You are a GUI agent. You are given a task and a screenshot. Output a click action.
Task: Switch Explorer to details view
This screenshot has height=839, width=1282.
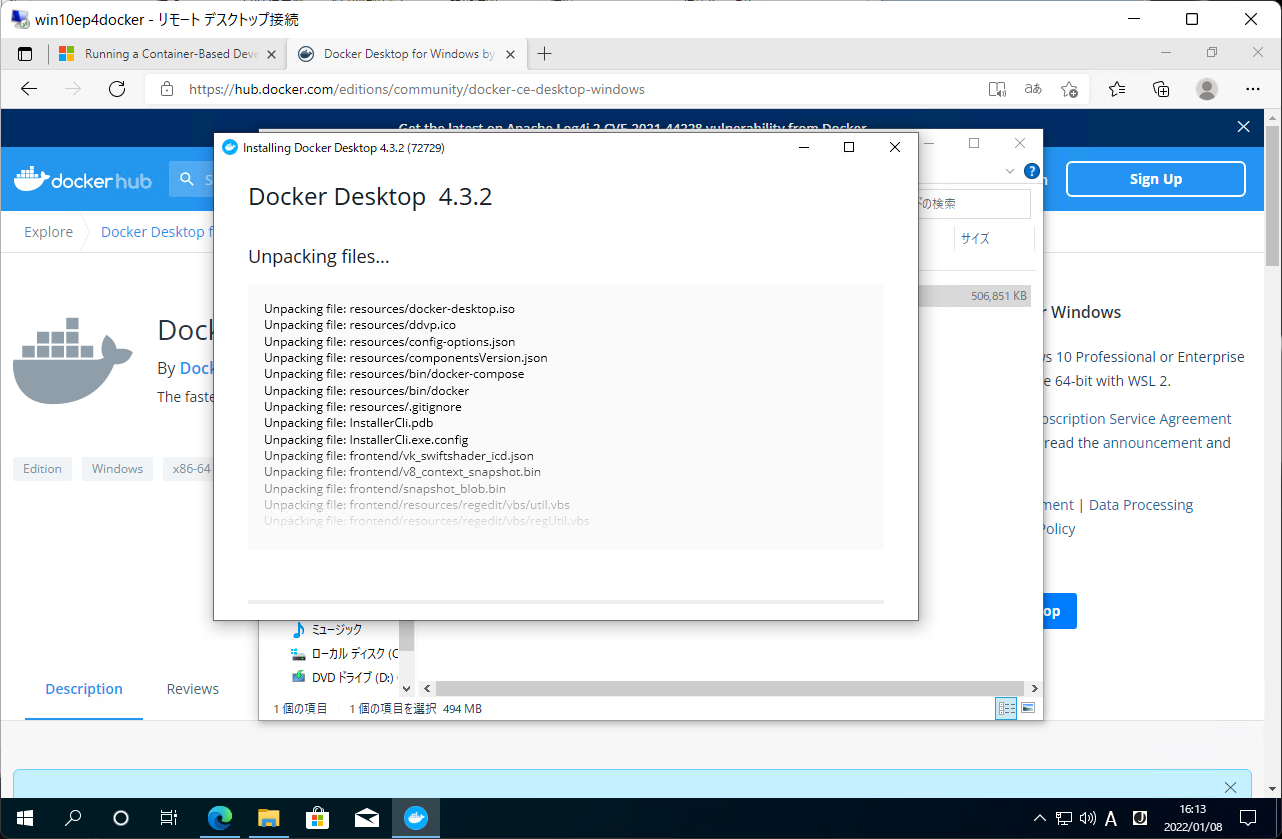(1006, 708)
